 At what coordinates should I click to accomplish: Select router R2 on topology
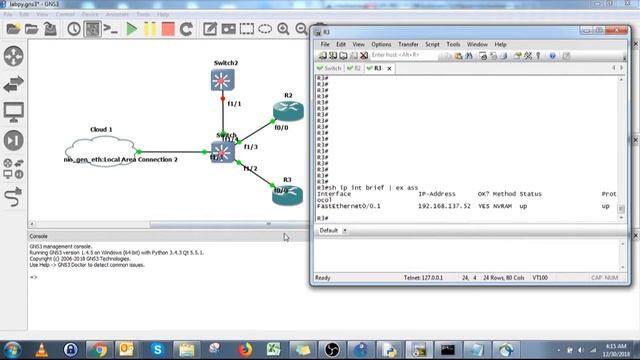288,111
